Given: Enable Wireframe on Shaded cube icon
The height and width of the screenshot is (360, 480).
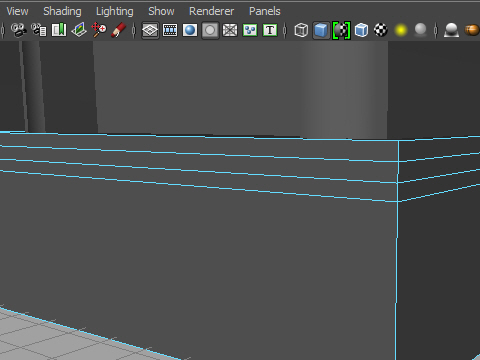Looking at the screenshot, I should (361, 30).
